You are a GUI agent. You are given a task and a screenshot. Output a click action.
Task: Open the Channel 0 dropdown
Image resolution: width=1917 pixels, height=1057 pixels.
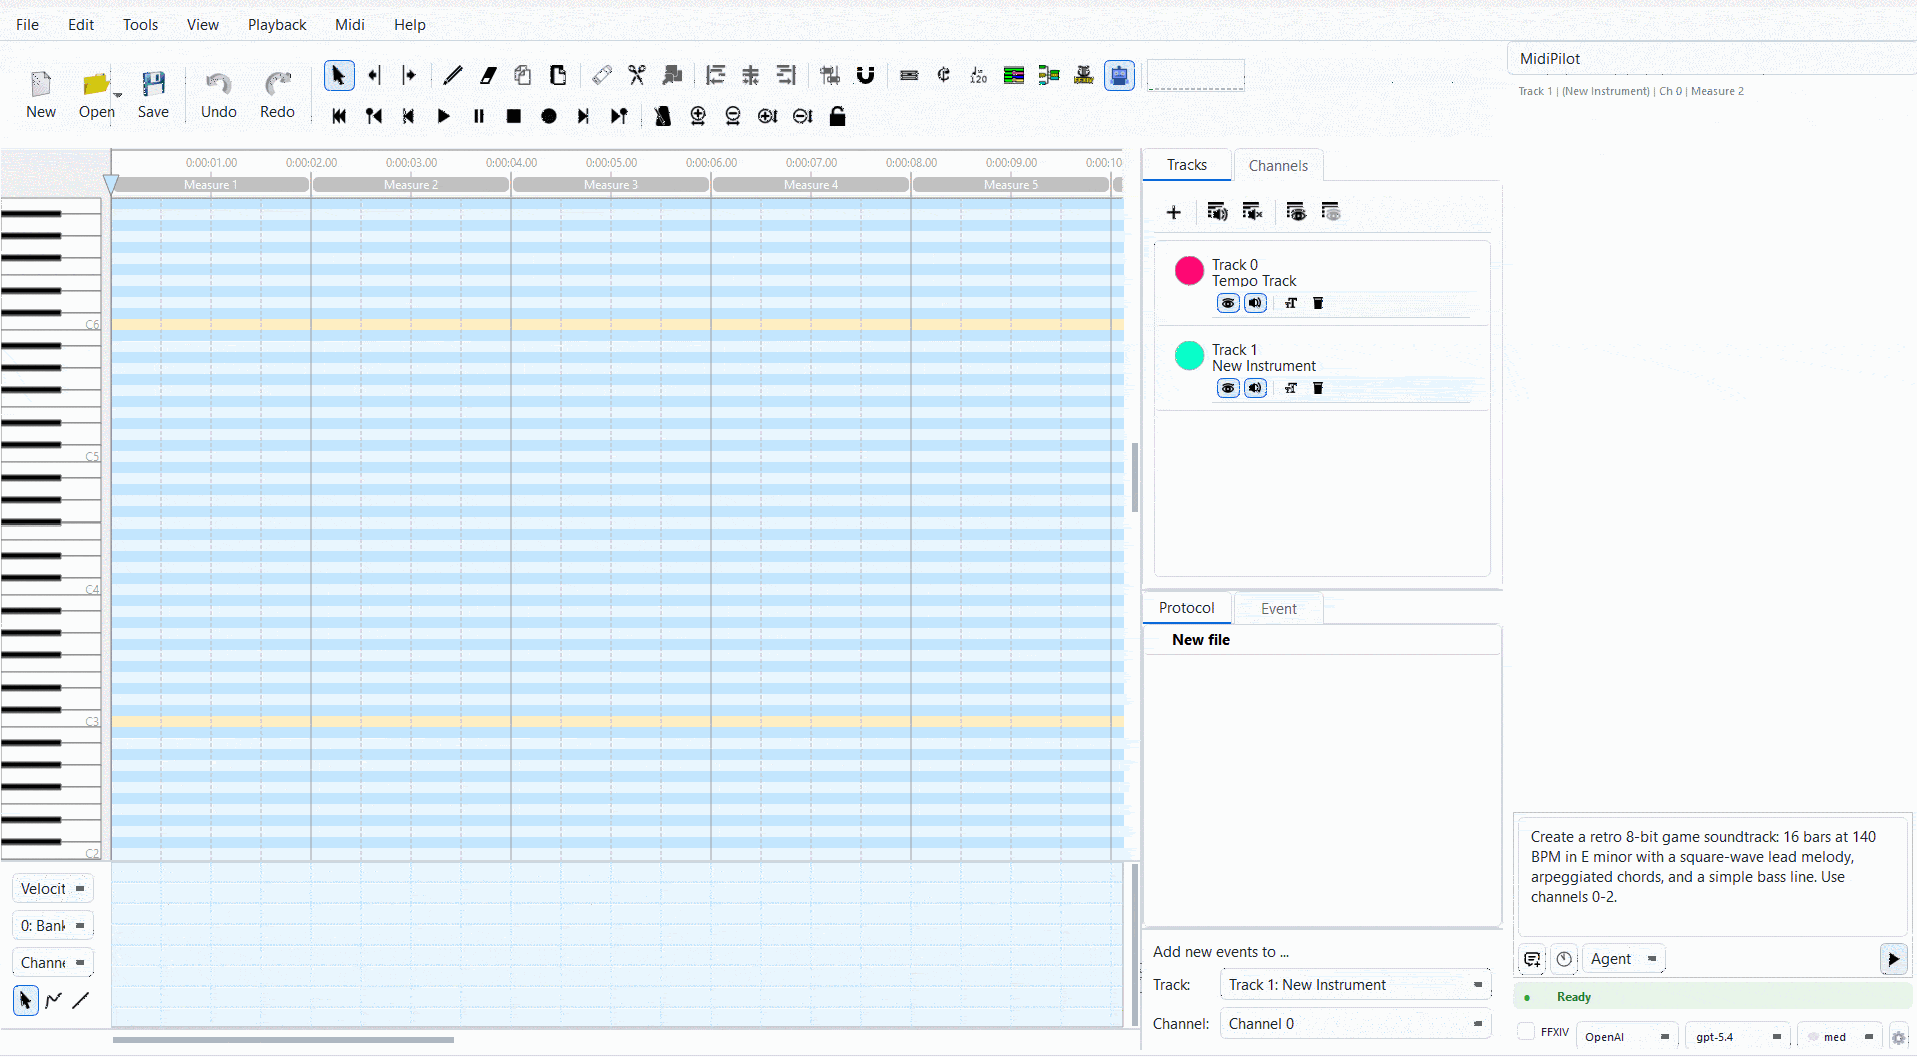point(1354,1024)
